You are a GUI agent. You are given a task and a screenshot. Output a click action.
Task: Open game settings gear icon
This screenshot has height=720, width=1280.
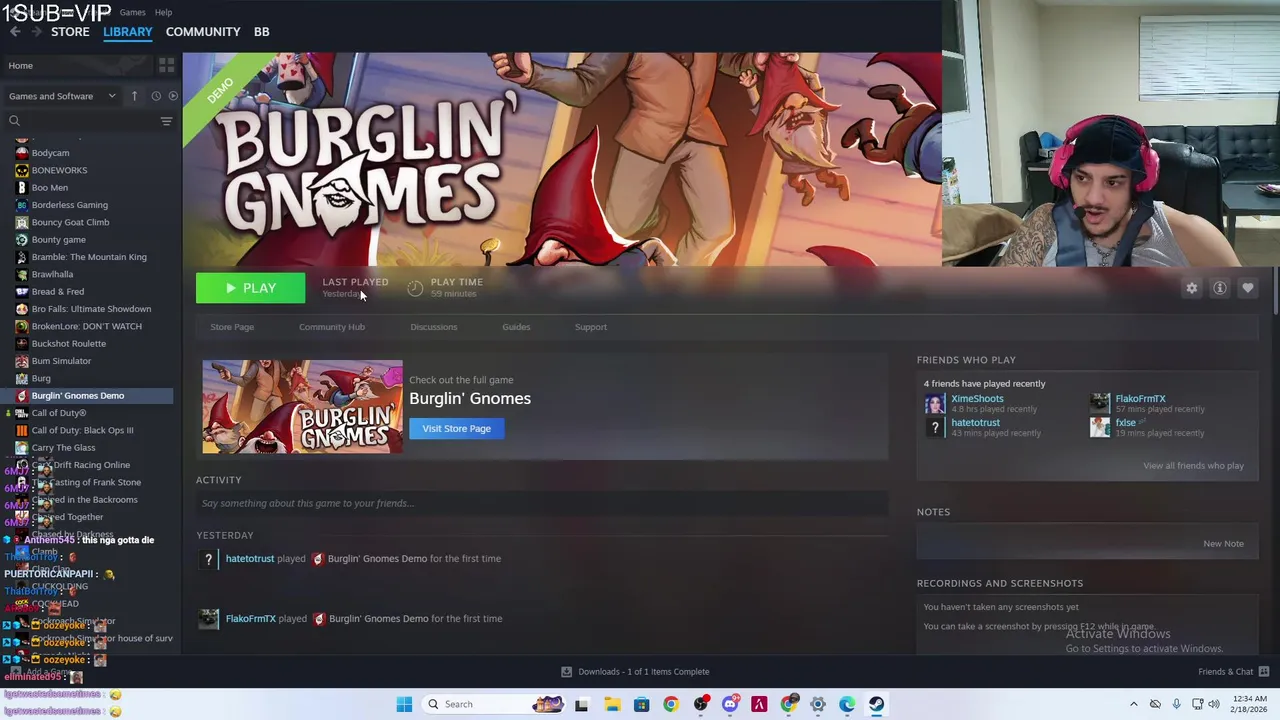[1191, 288]
